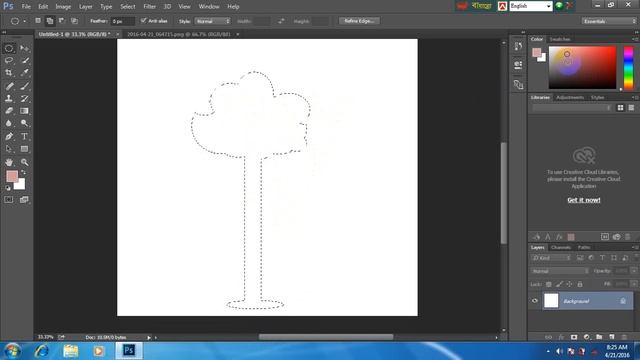Click the foreground color swatch in toolbar
Viewport: 640px width, 360px height.
11,176
